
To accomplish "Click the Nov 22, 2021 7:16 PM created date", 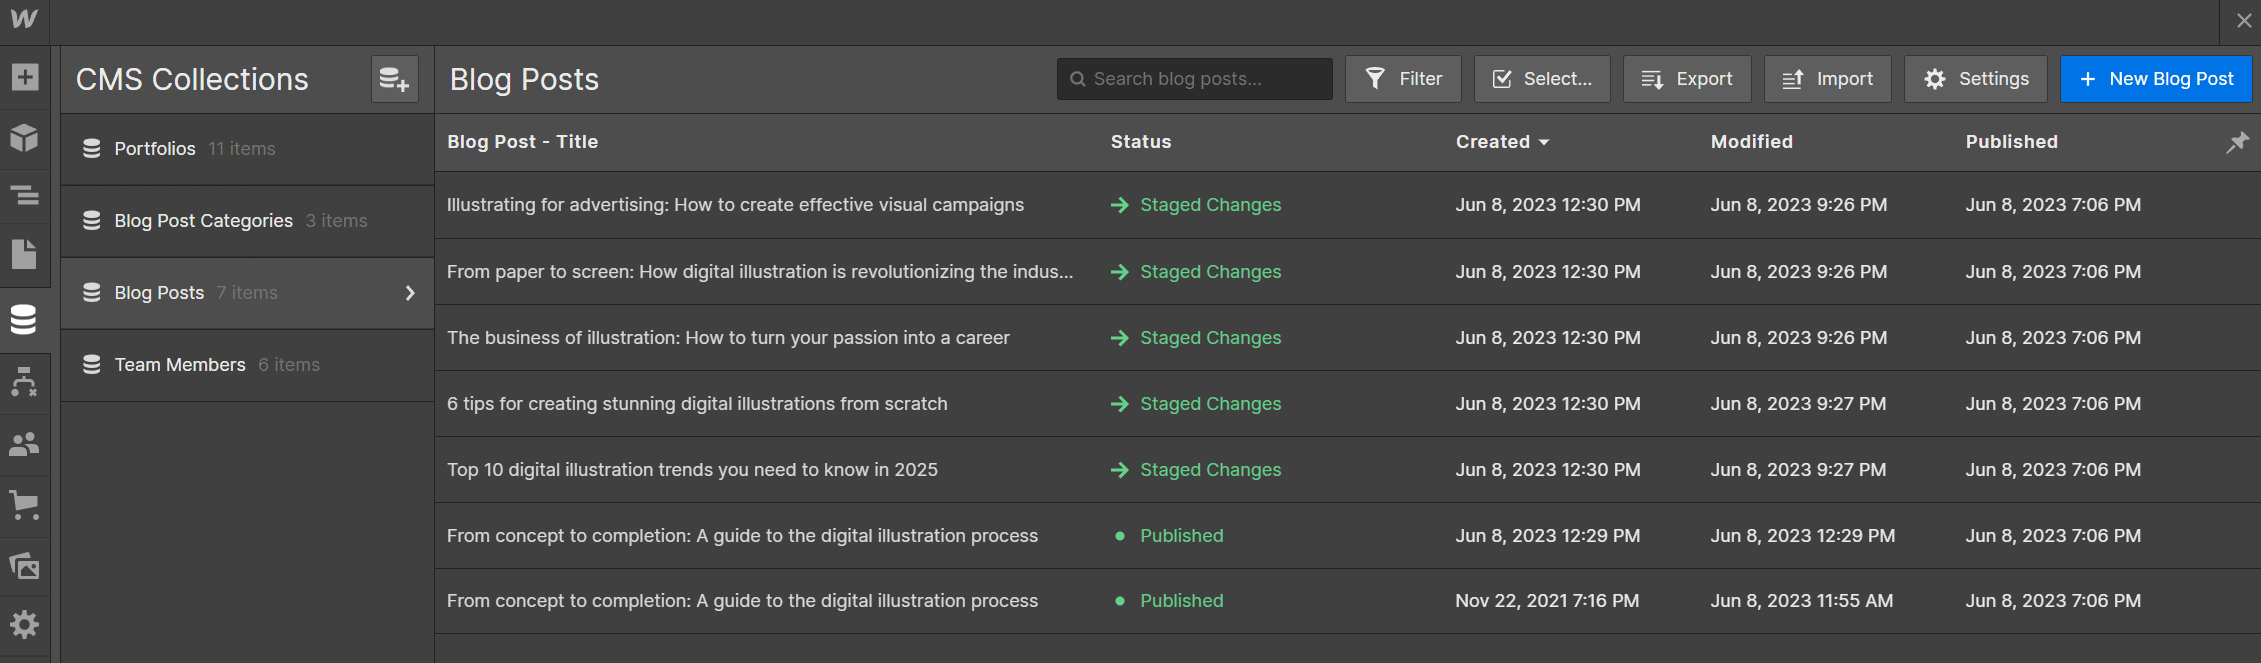I will 1547,601.
